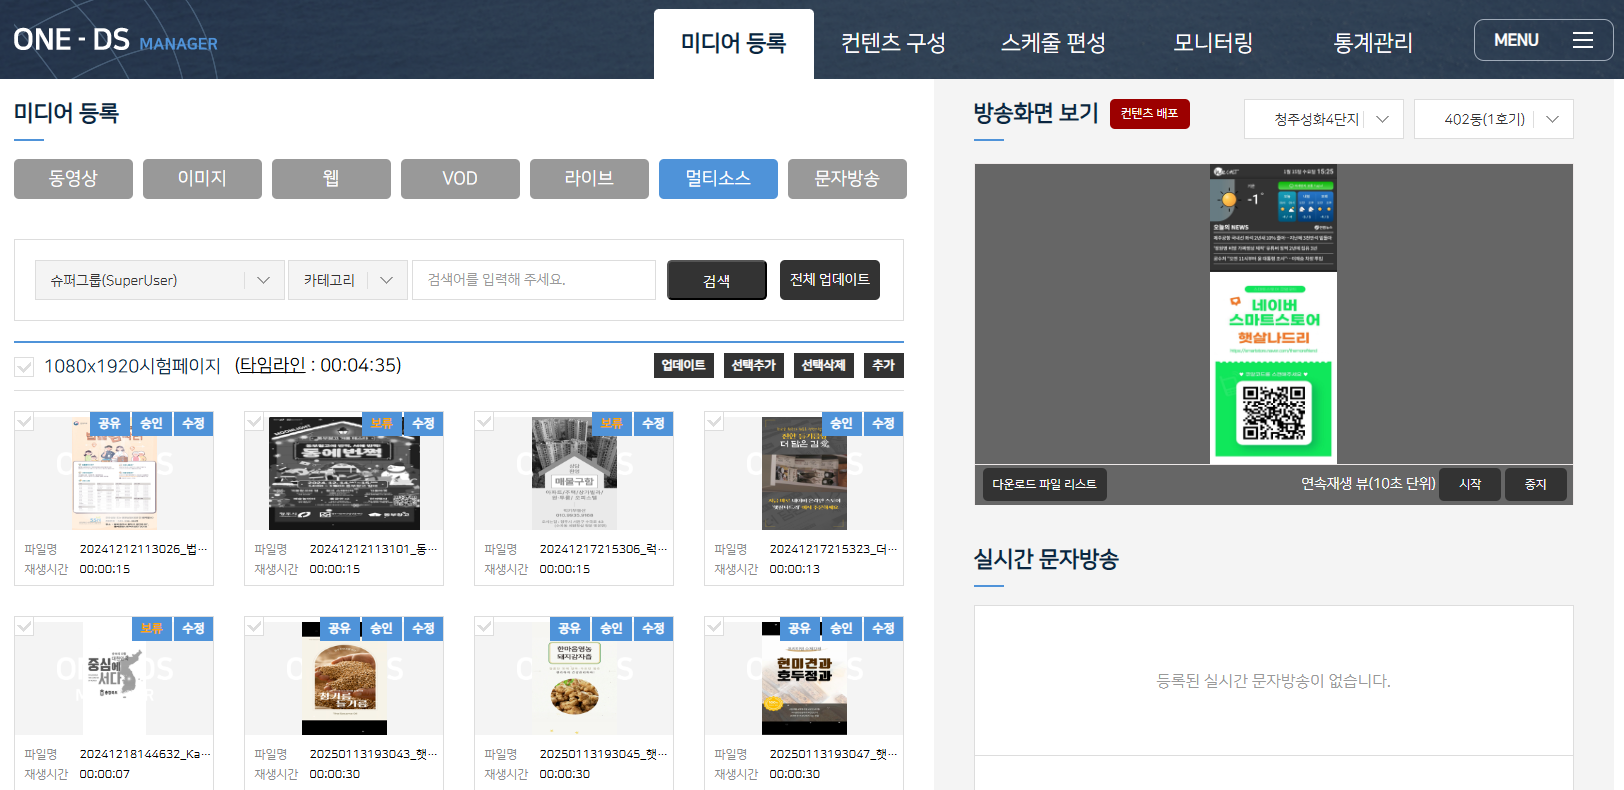Start continuous playback with 시작

[1470, 484]
